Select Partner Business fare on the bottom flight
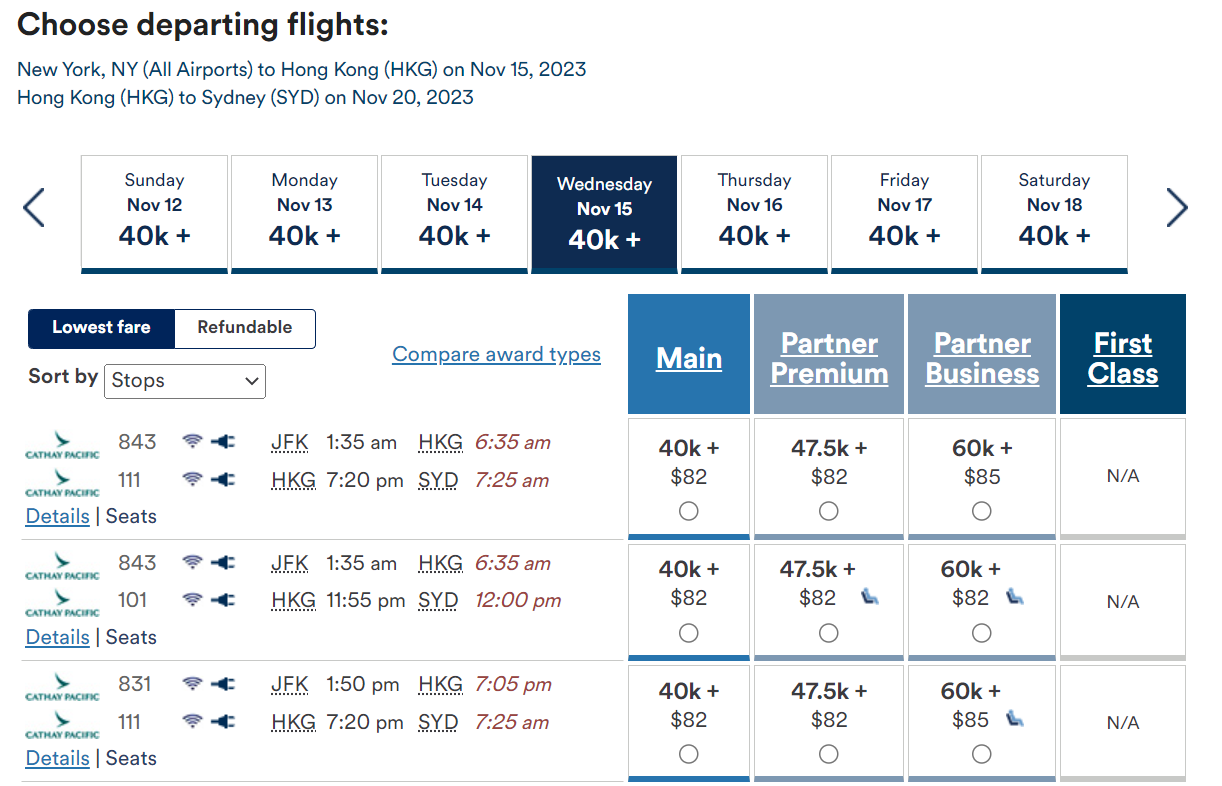1222x786 pixels. (981, 754)
